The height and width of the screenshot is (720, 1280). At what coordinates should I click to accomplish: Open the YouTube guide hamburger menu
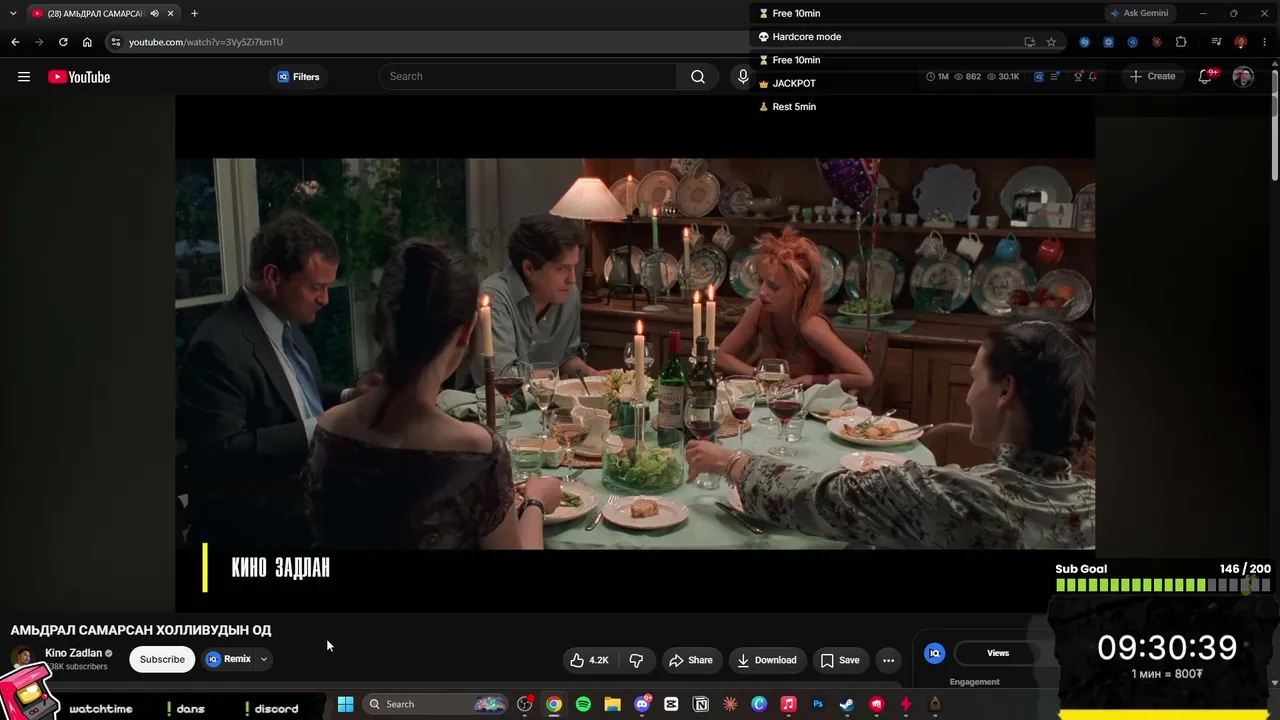click(x=24, y=77)
